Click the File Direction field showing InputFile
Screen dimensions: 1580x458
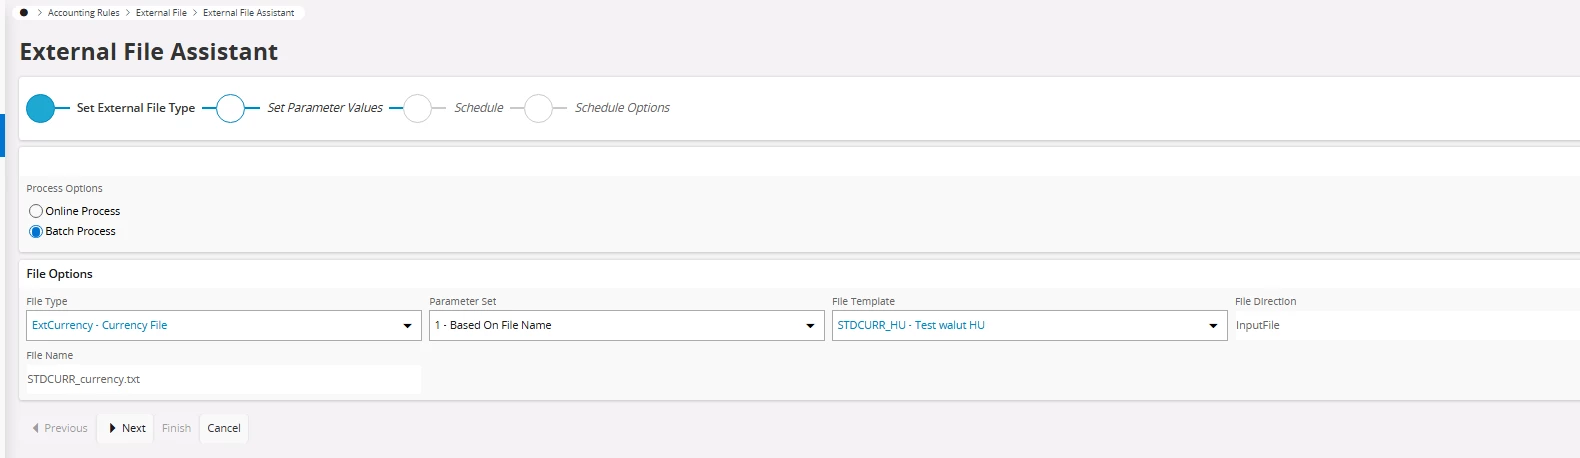[1400, 326]
